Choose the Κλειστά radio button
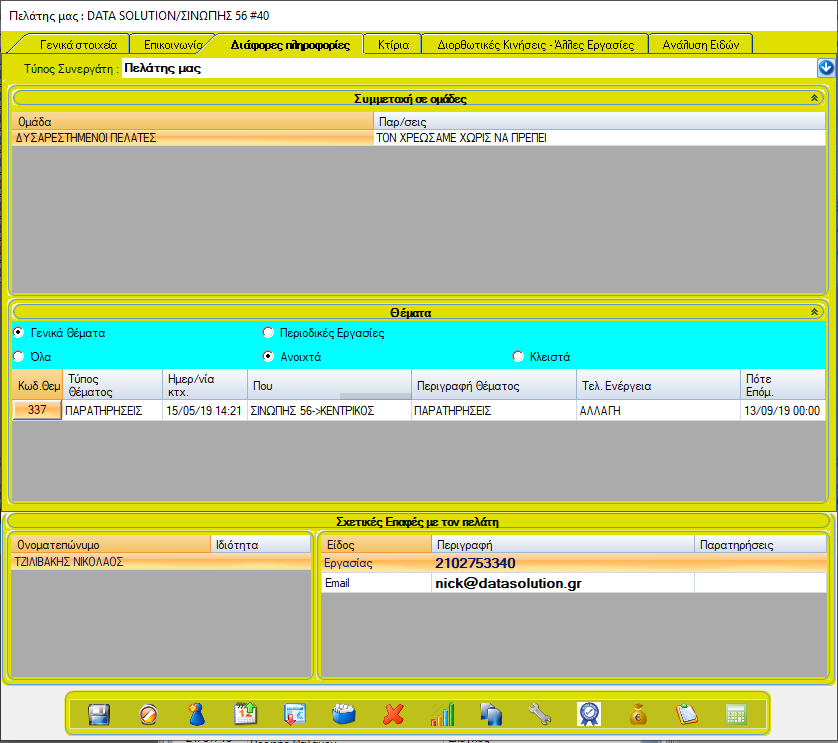This screenshot has height=743, width=838. tap(518, 357)
